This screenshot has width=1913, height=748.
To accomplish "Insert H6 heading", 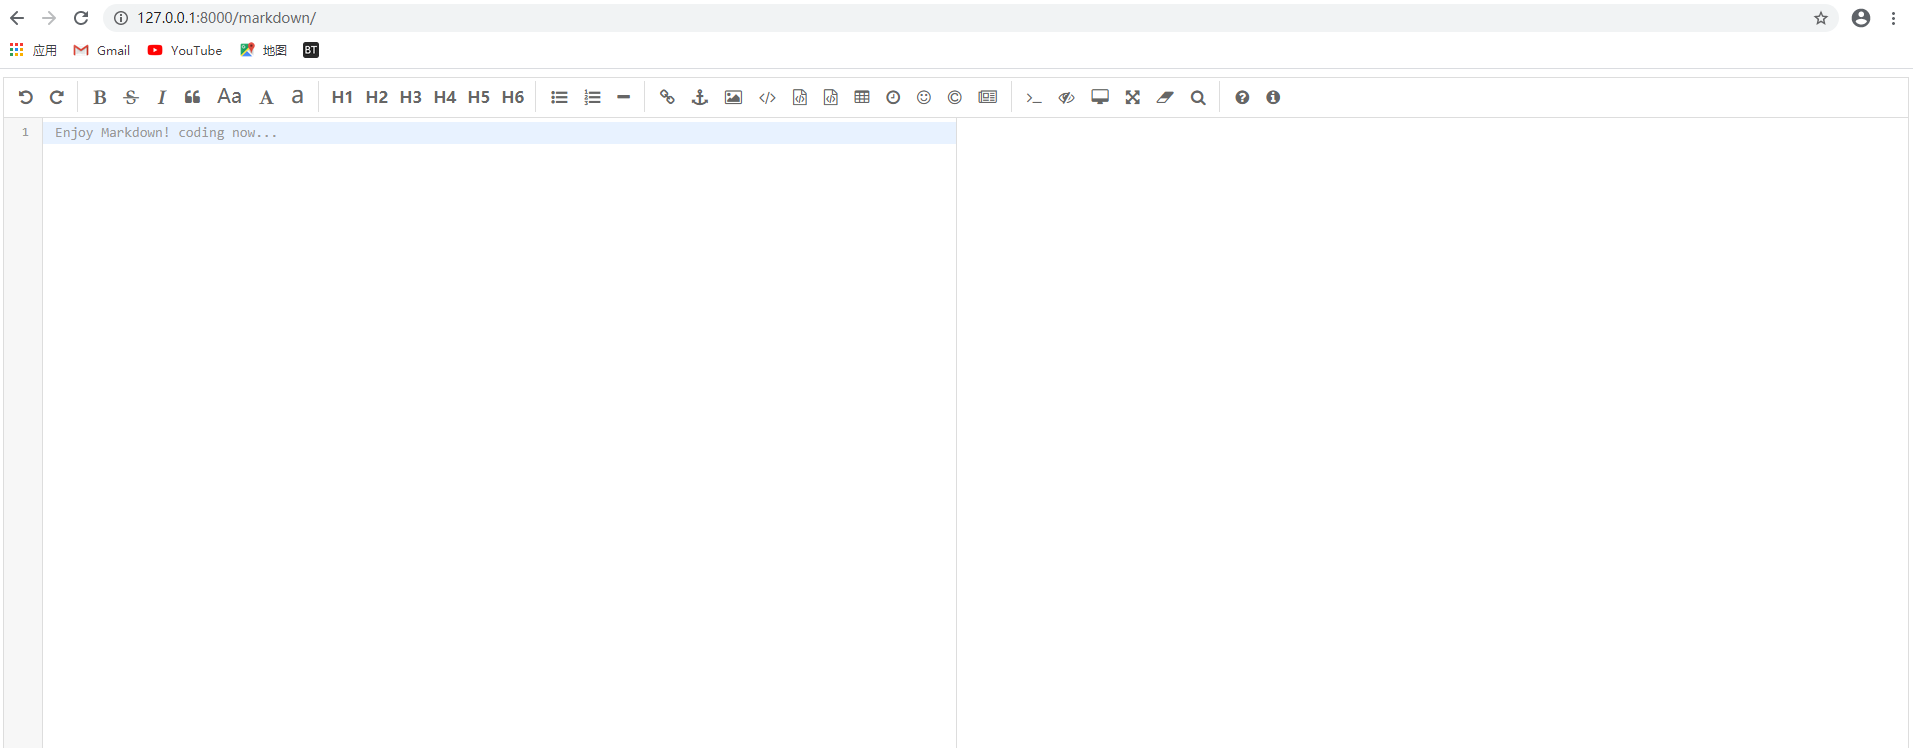I will coord(512,97).
